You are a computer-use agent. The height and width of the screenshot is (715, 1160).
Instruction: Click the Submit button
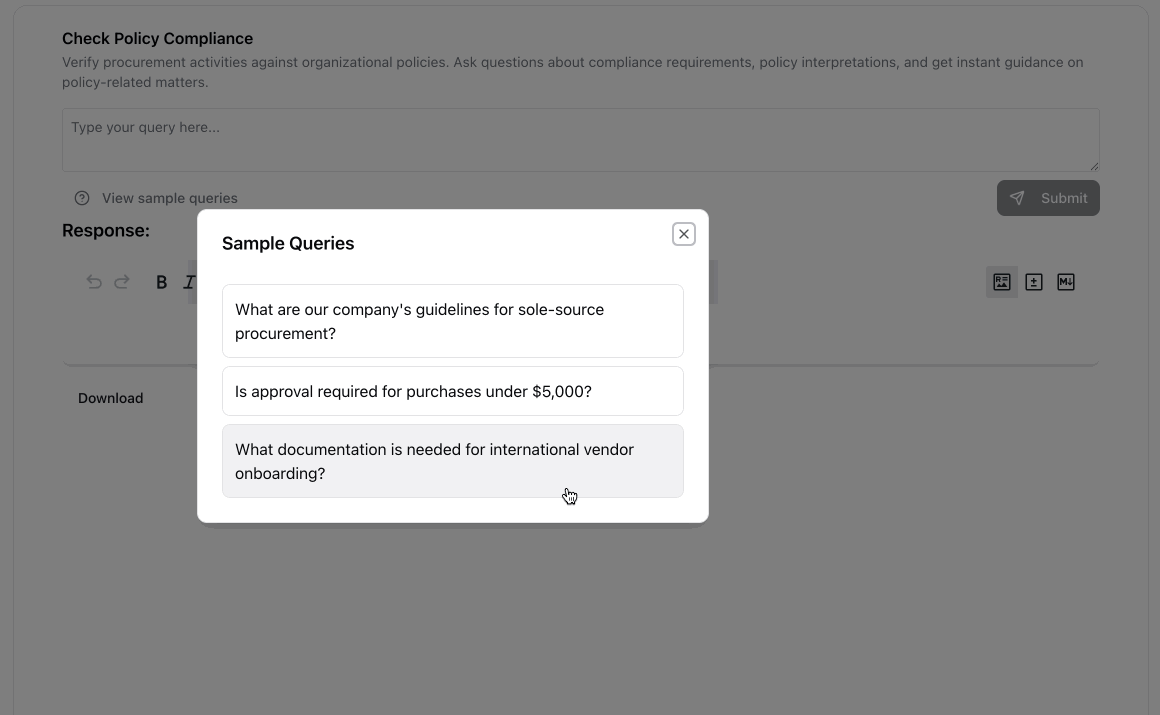(1048, 198)
